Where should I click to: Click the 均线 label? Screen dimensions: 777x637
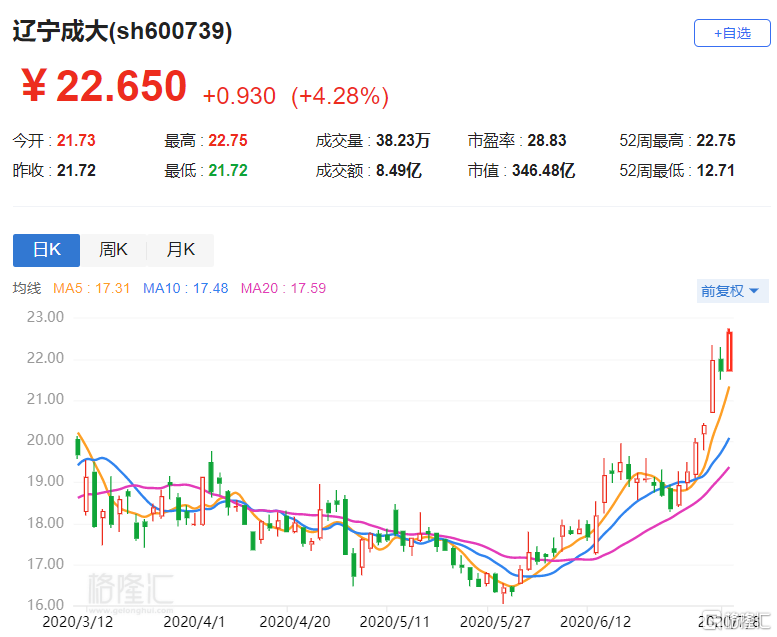pos(27,288)
